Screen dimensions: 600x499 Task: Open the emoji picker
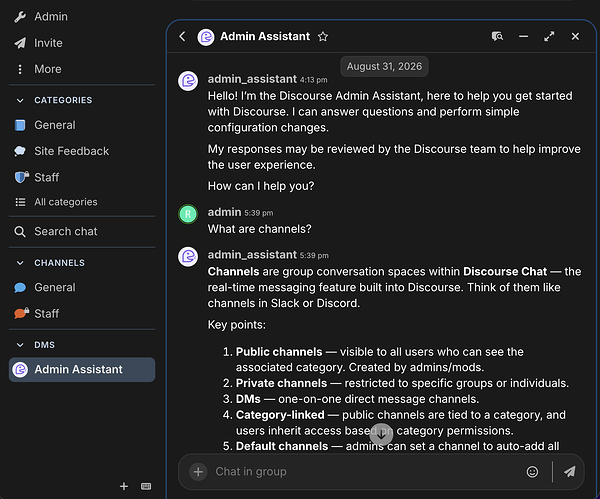click(x=532, y=472)
